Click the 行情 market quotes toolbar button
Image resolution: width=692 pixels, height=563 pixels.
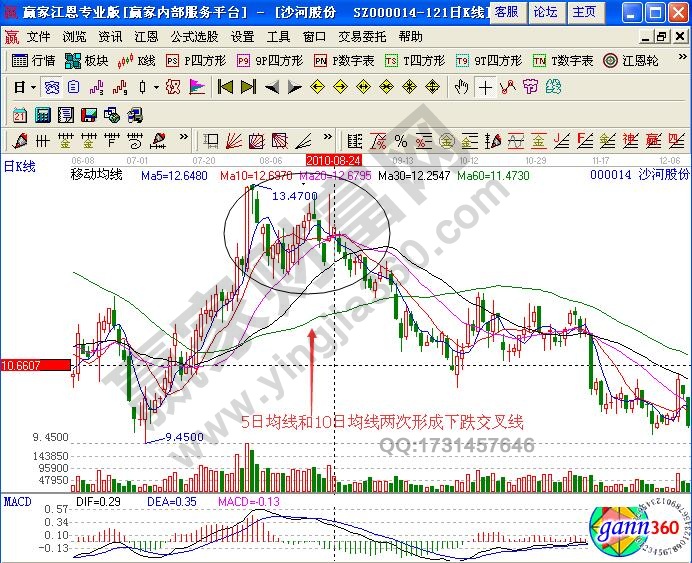tap(34, 60)
